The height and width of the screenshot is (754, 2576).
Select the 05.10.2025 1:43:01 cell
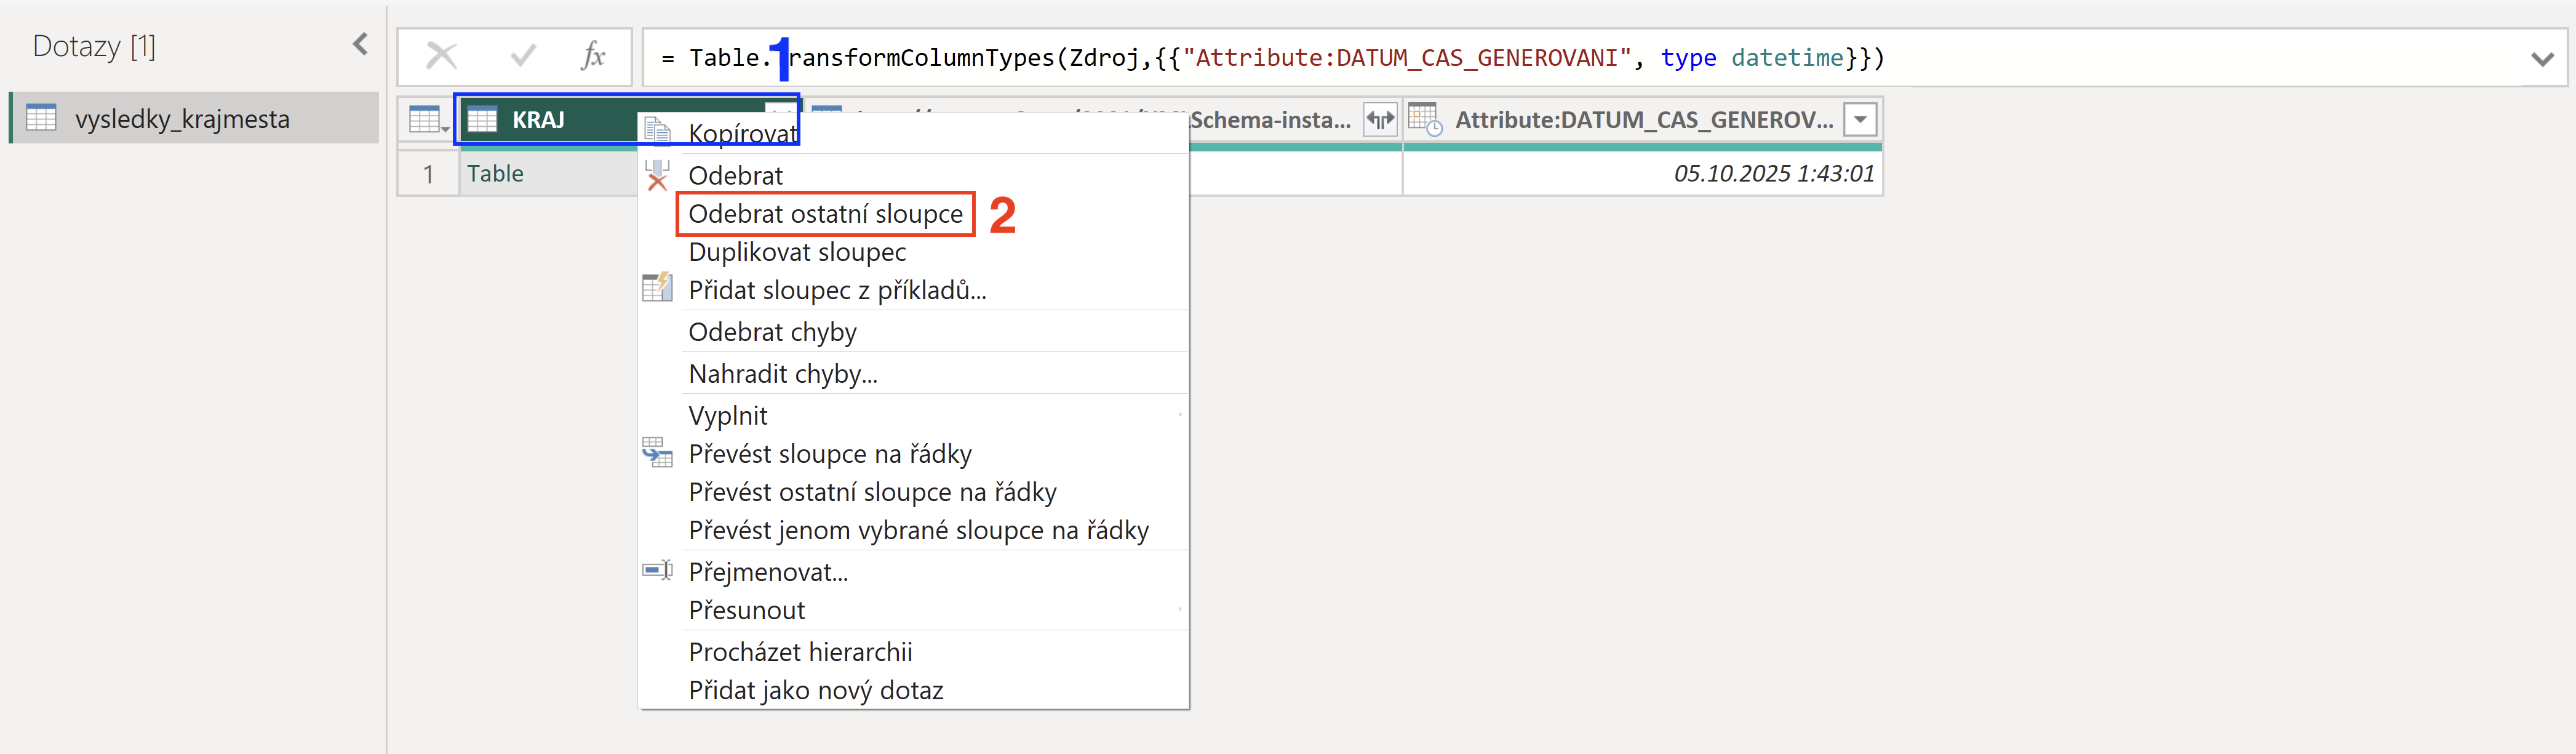coord(1642,173)
